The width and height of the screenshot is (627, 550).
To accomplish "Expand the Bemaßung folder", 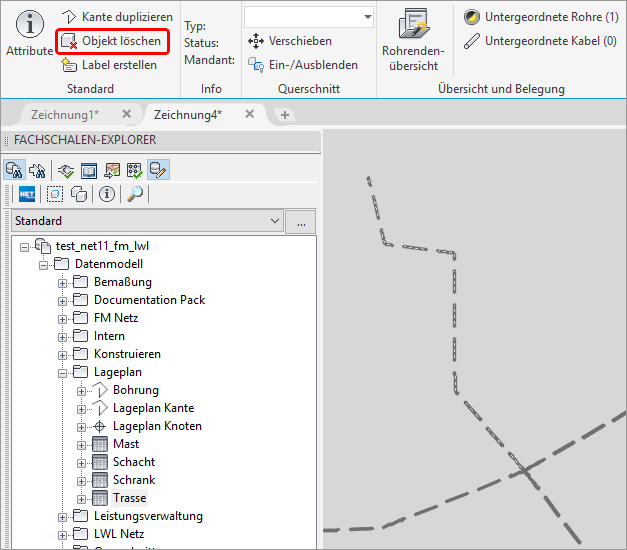I will (62, 283).
